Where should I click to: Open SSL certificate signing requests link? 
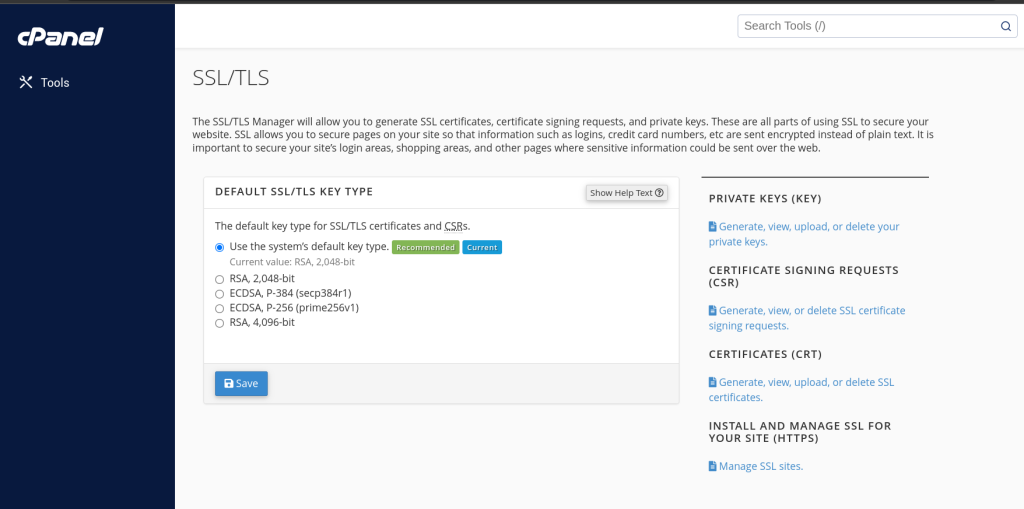(x=807, y=318)
